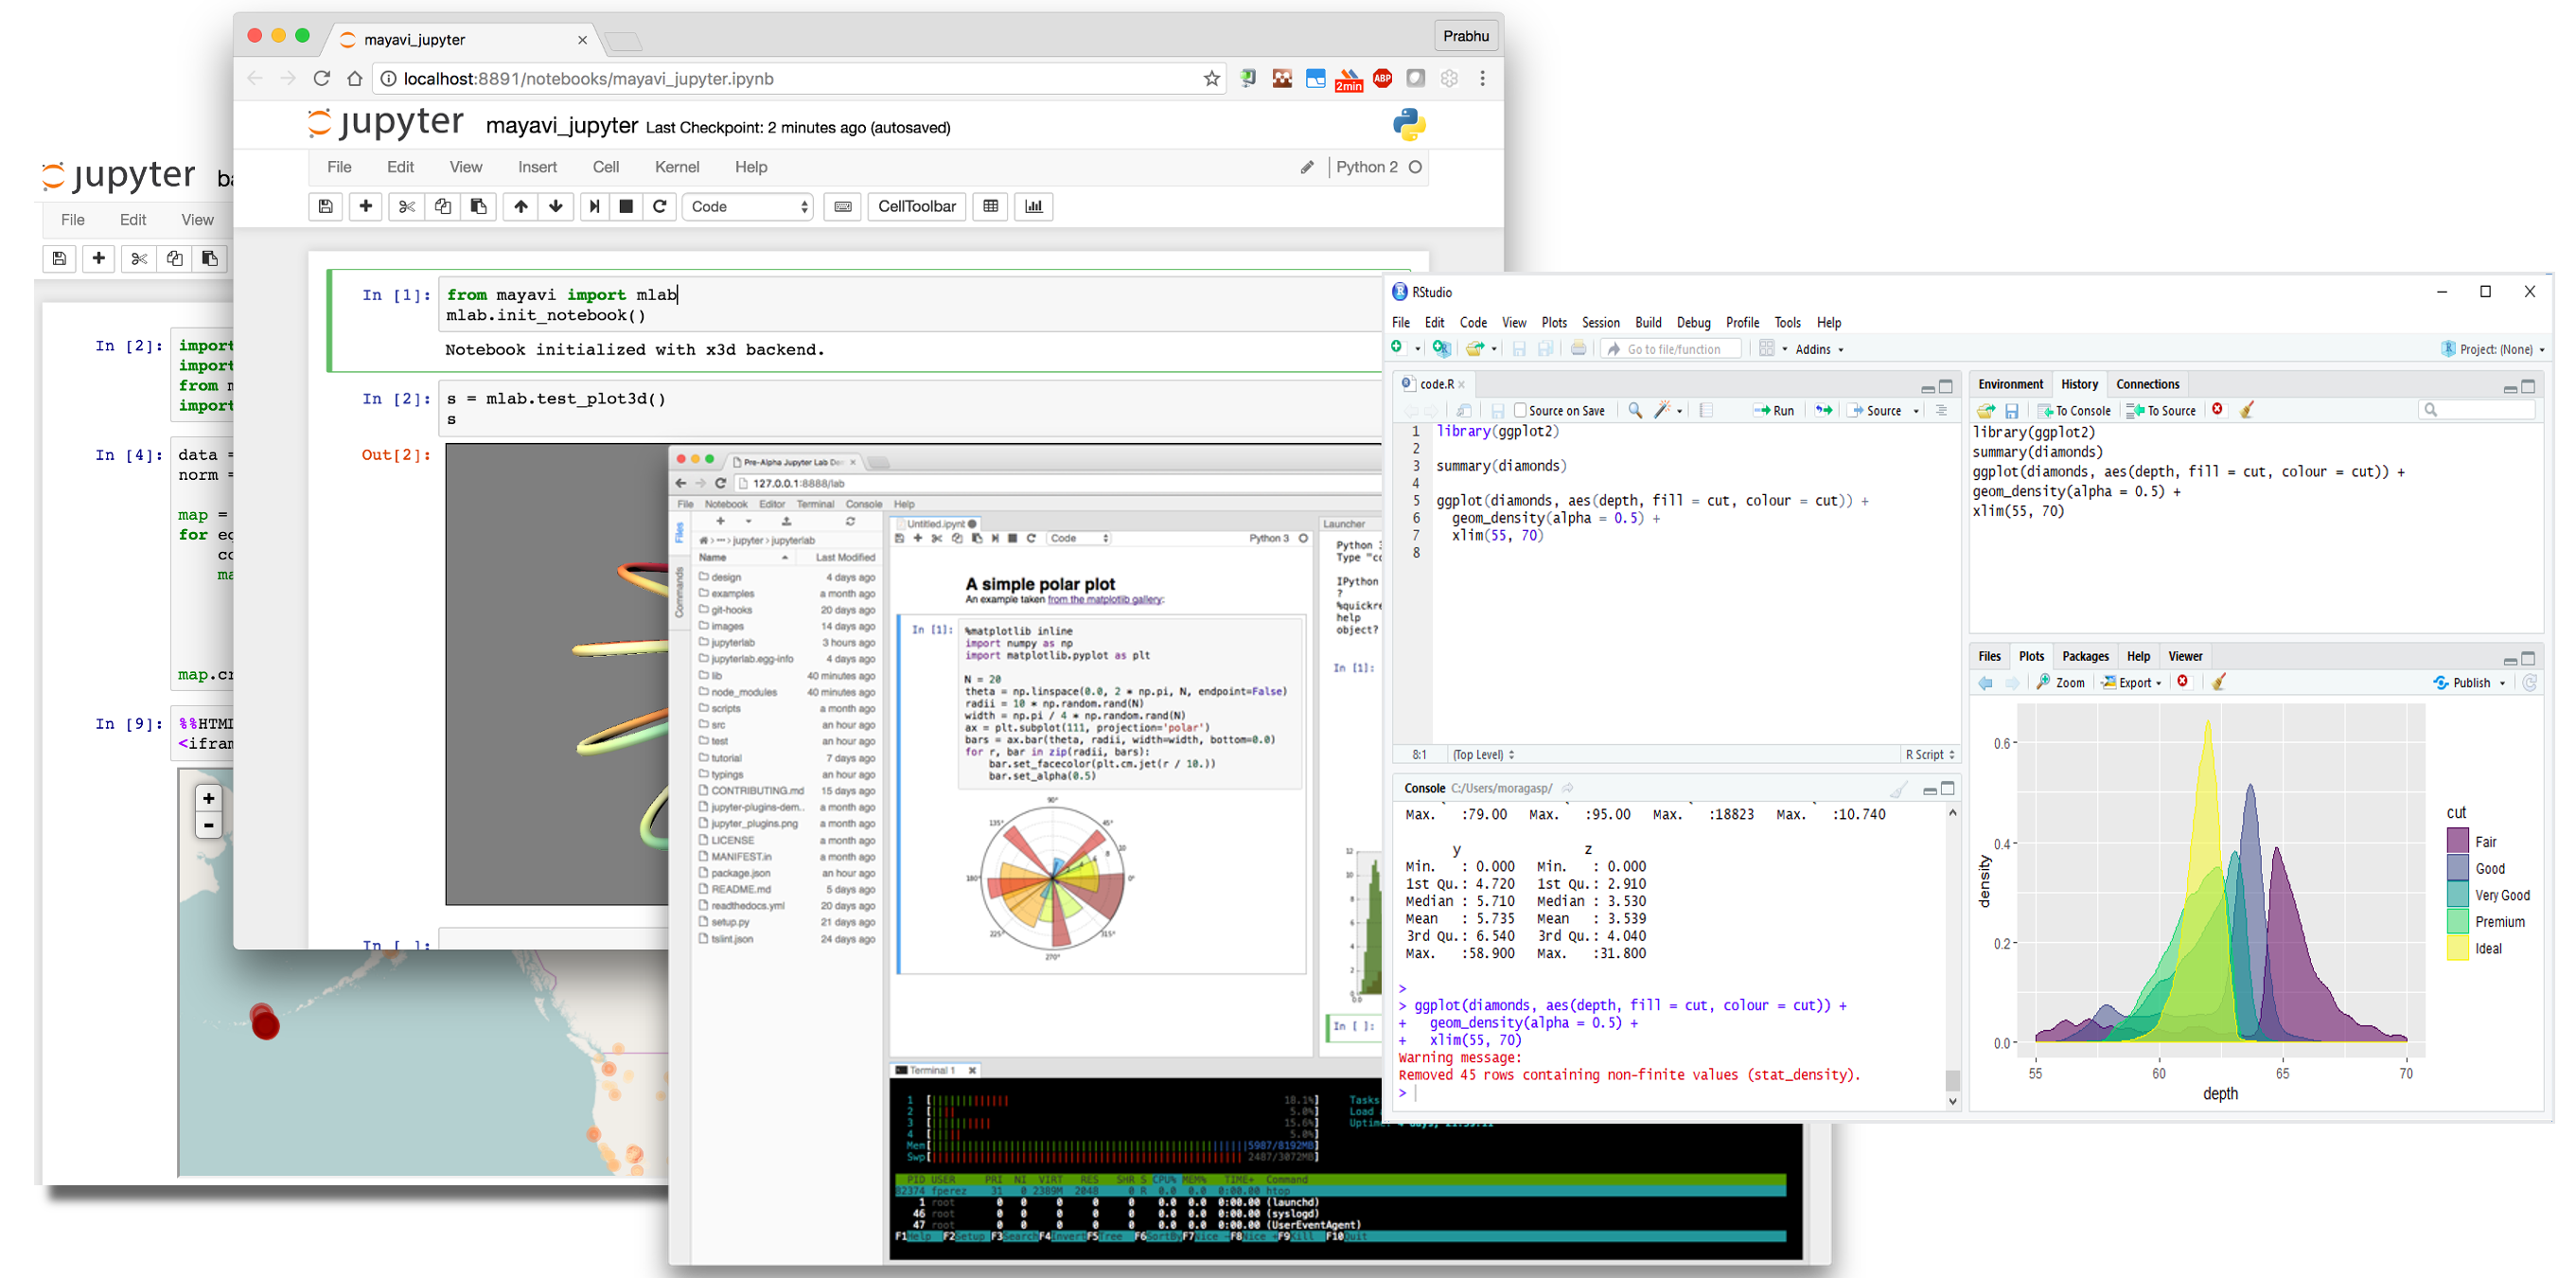This screenshot has width=2576, height=1278.
Task: Click Zoom in the RStudio Plots pane
Action: click(x=2062, y=683)
